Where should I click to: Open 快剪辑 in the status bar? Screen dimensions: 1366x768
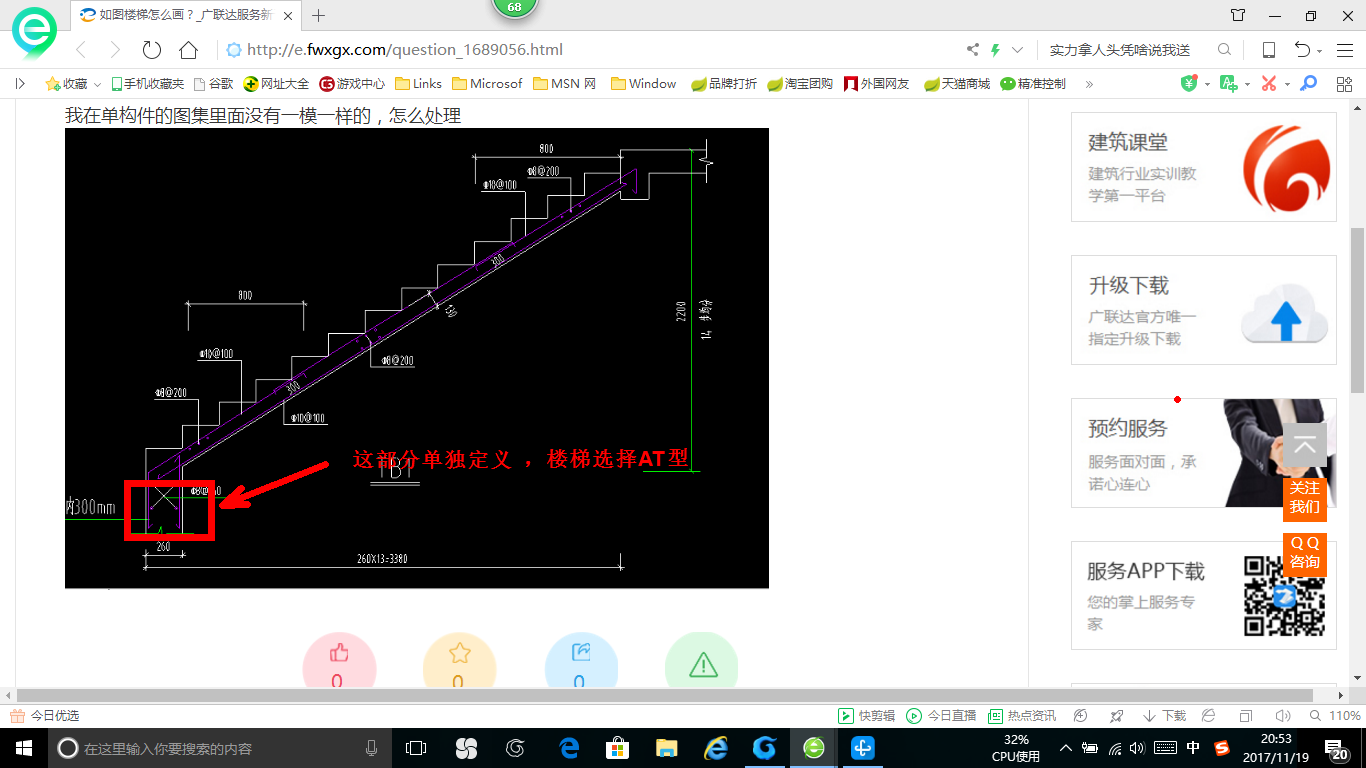pos(866,716)
